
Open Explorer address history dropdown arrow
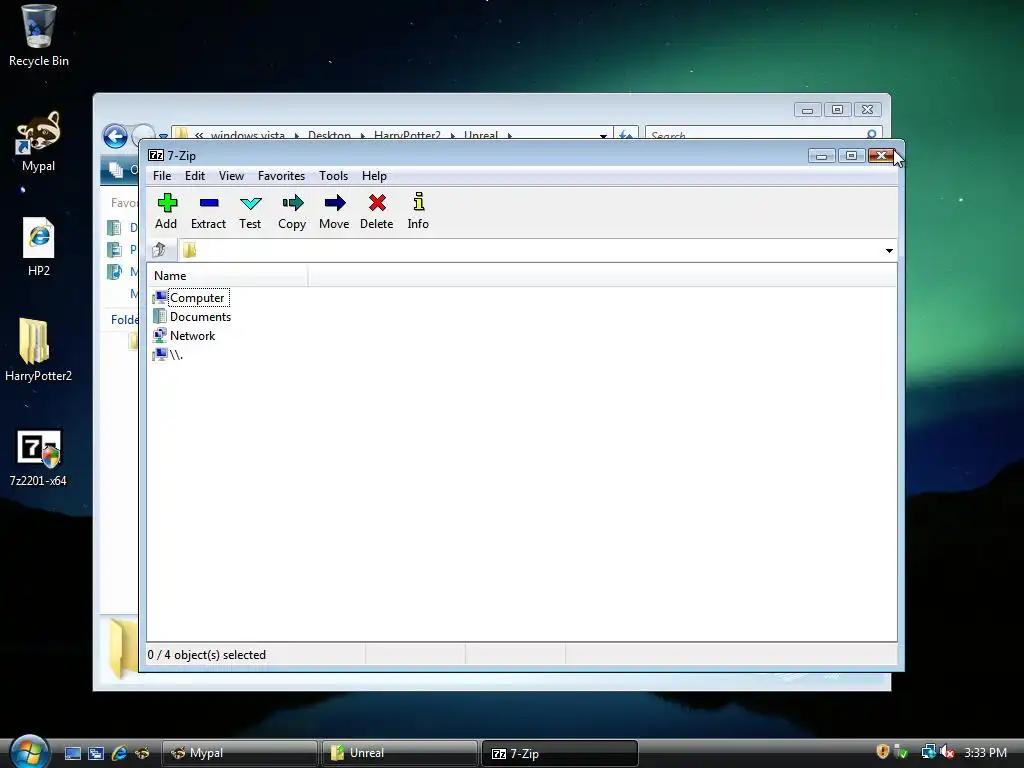(x=603, y=135)
